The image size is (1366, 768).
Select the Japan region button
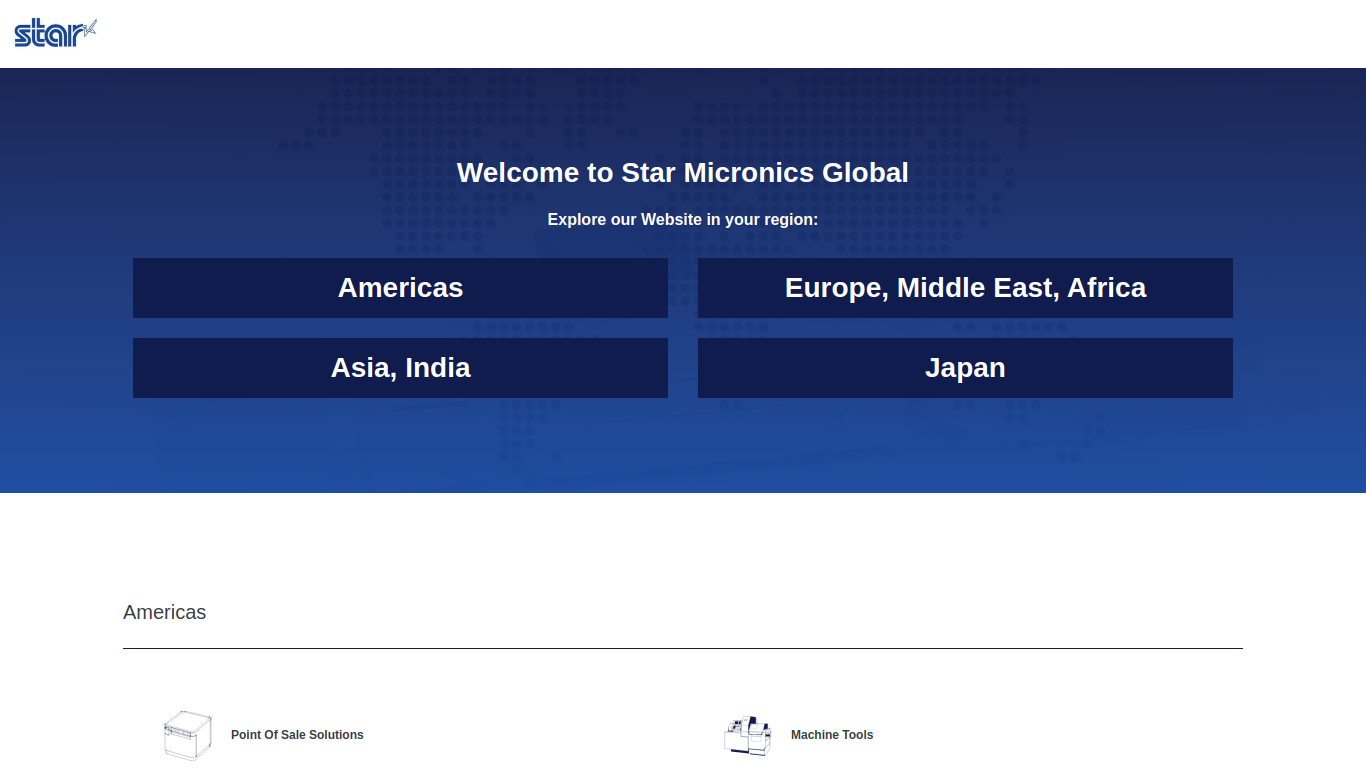tap(965, 368)
